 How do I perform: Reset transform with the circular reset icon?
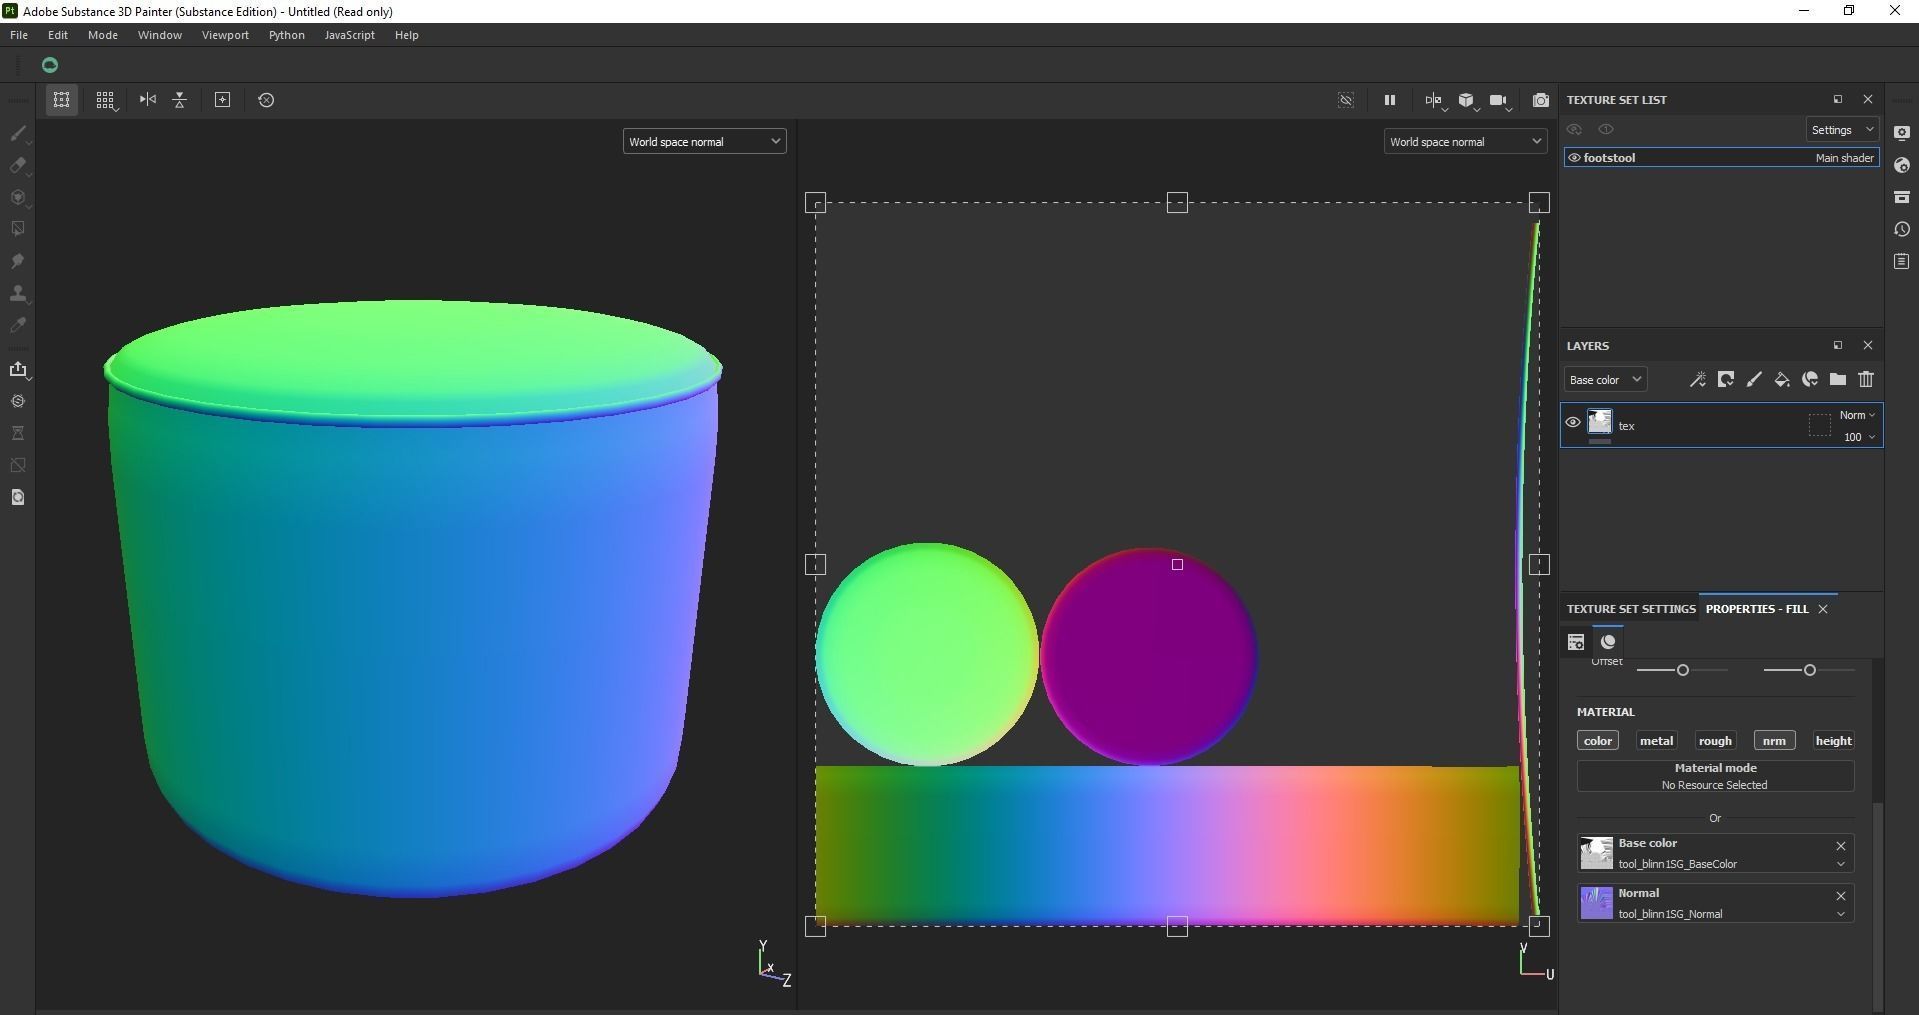[x=266, y=100]
